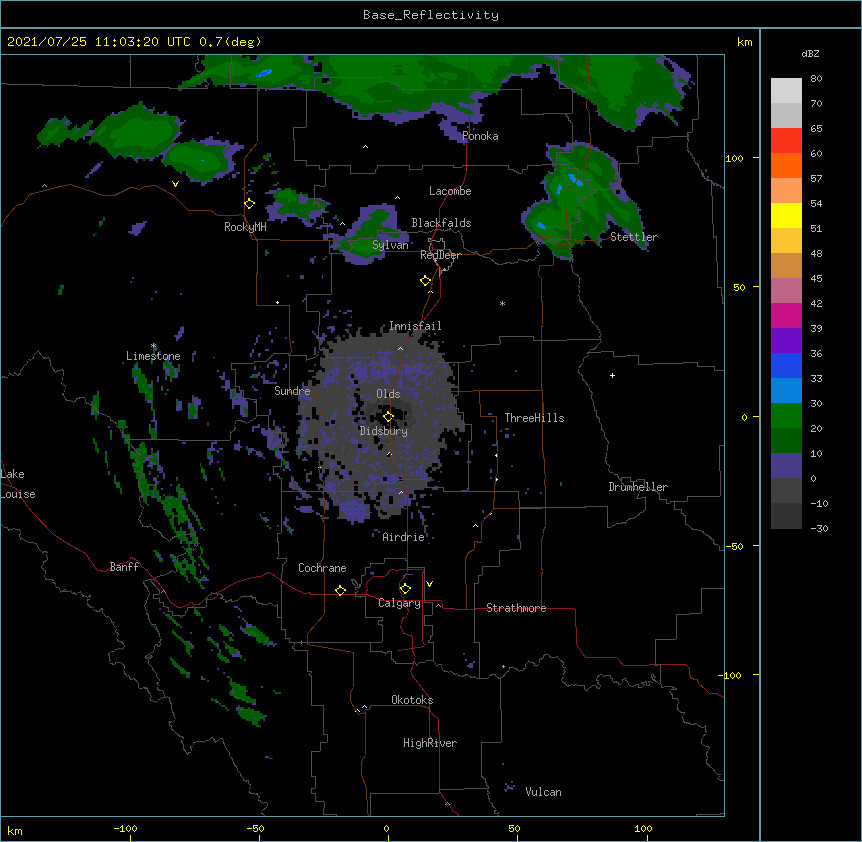Pick the orange 60-57 dBZ legend band
862x842 pixels.
pos(786,165)
